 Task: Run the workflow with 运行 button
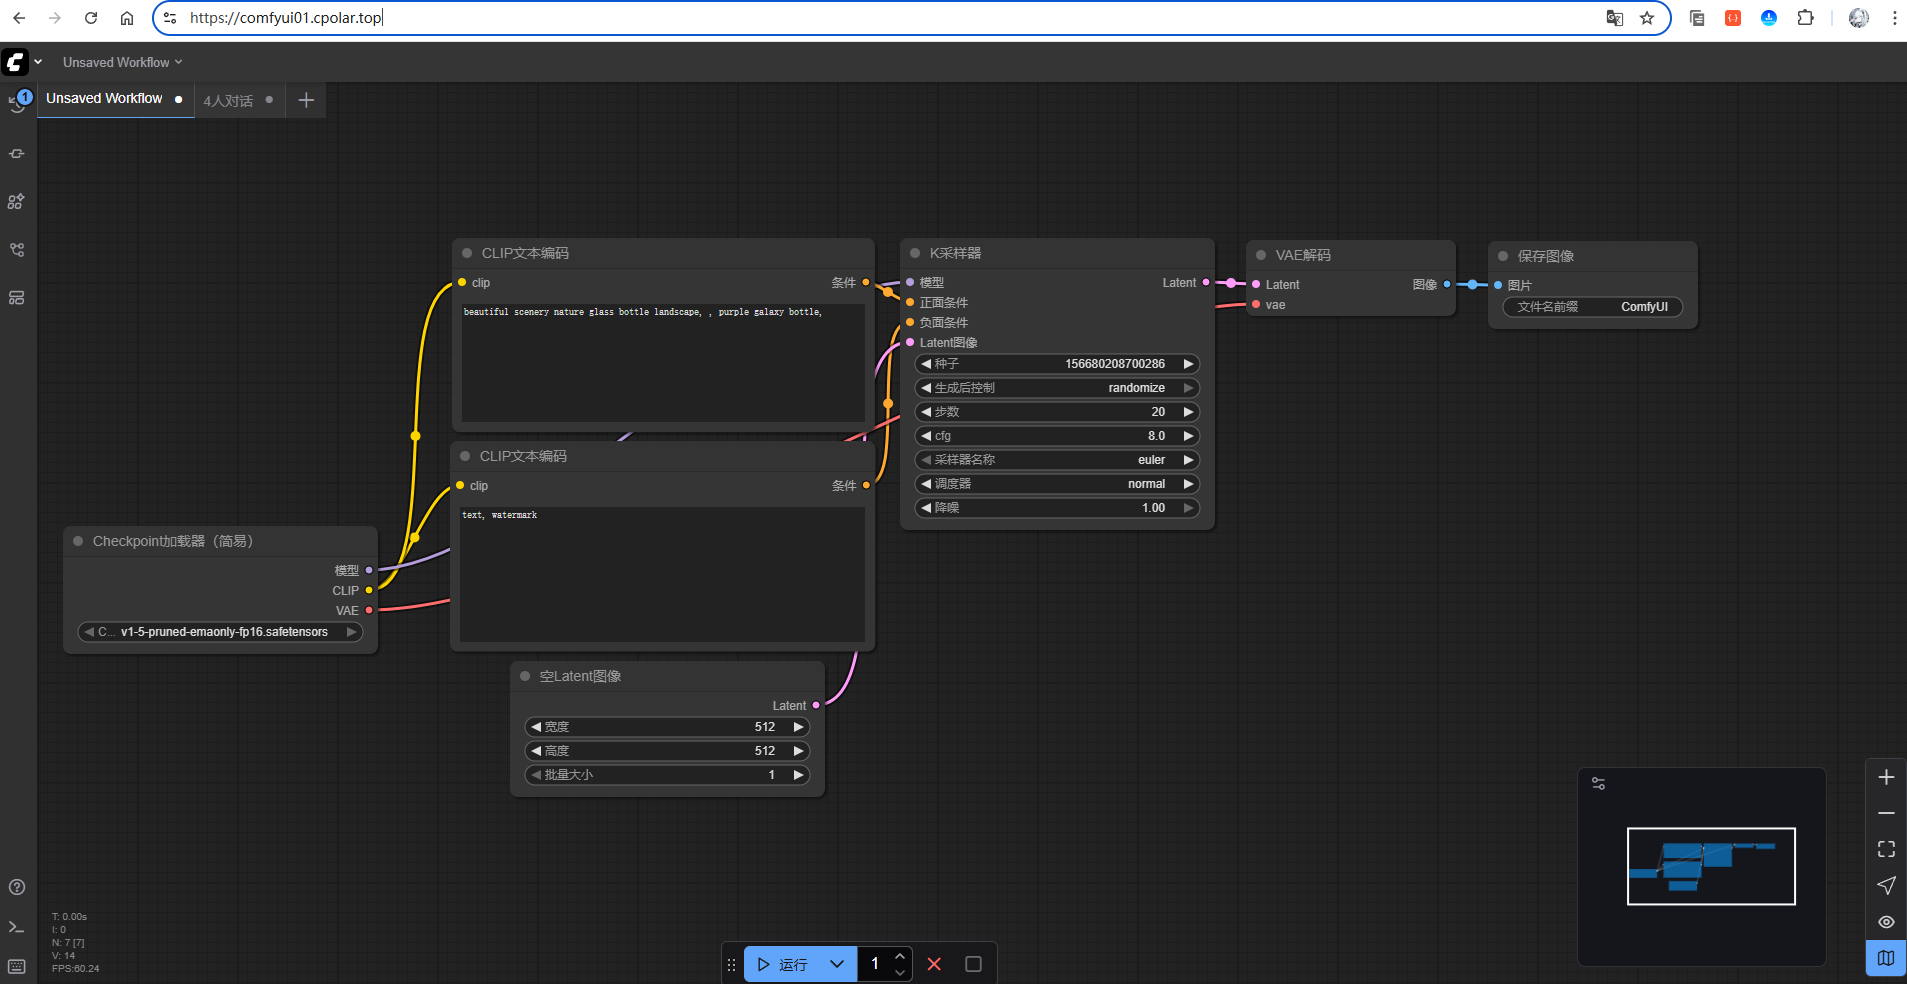pyautogui.click(x=782, y=964)
